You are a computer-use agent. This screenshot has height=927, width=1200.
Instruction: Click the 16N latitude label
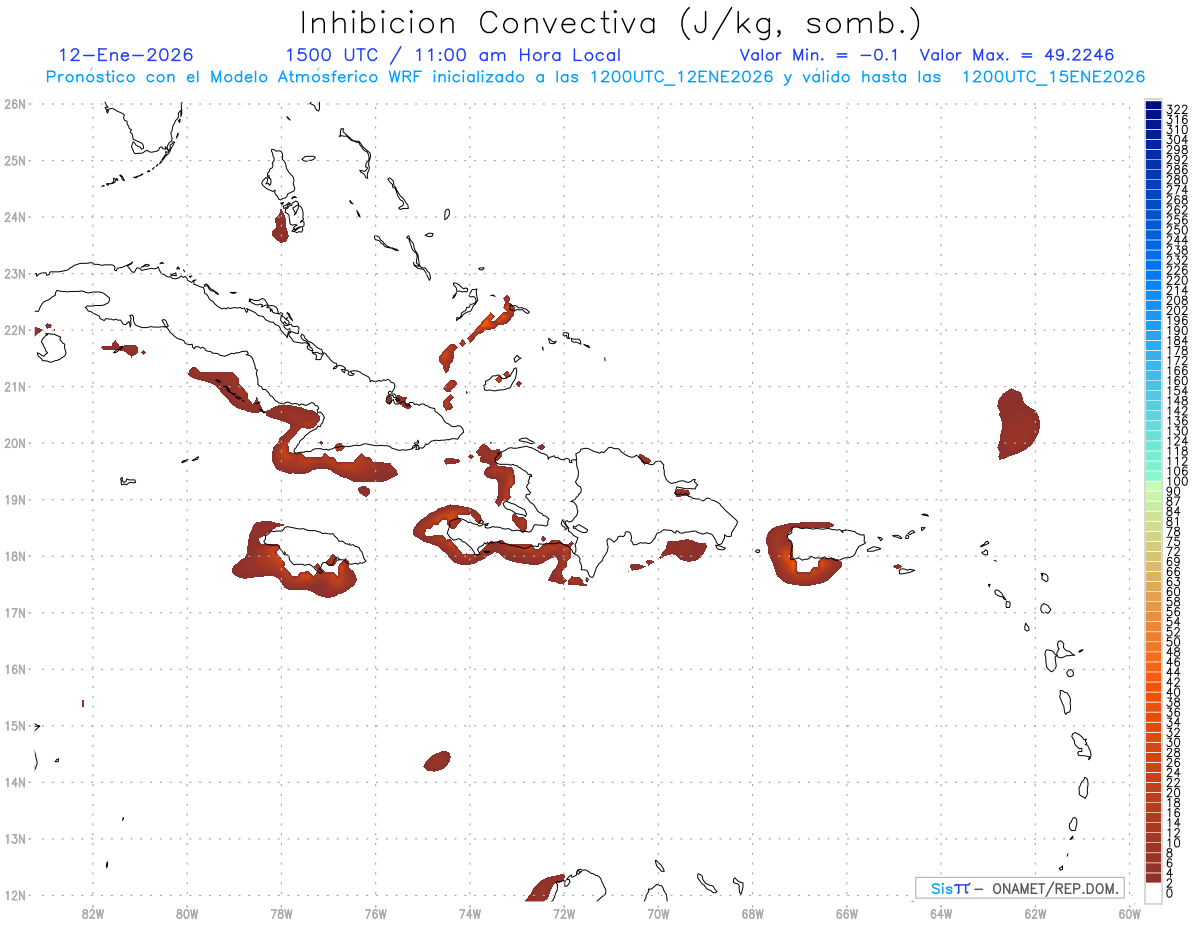[15, 669]
